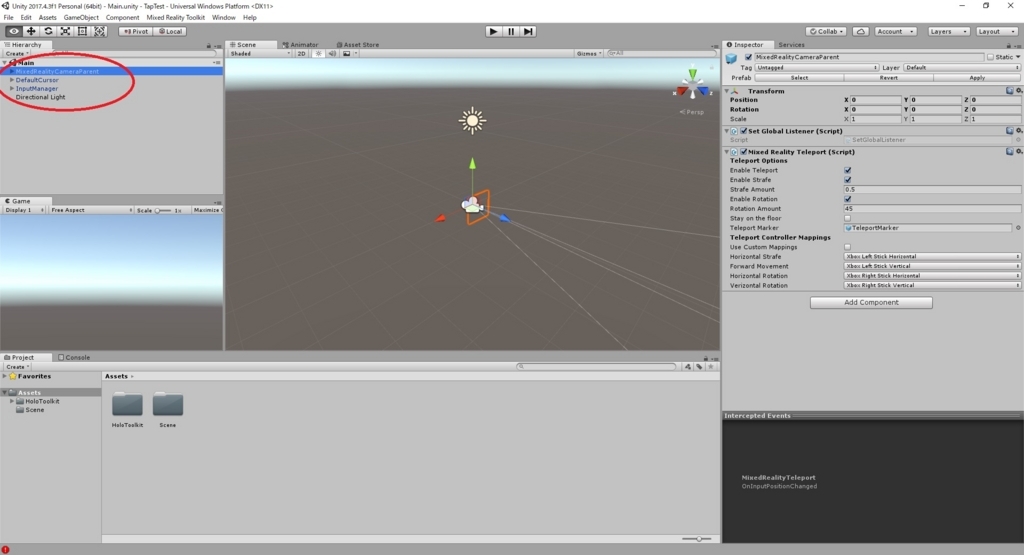Open the Tag dropdown showing Untagged
The width and height of the screenshot is (1024, 555).
coord(816,67)
